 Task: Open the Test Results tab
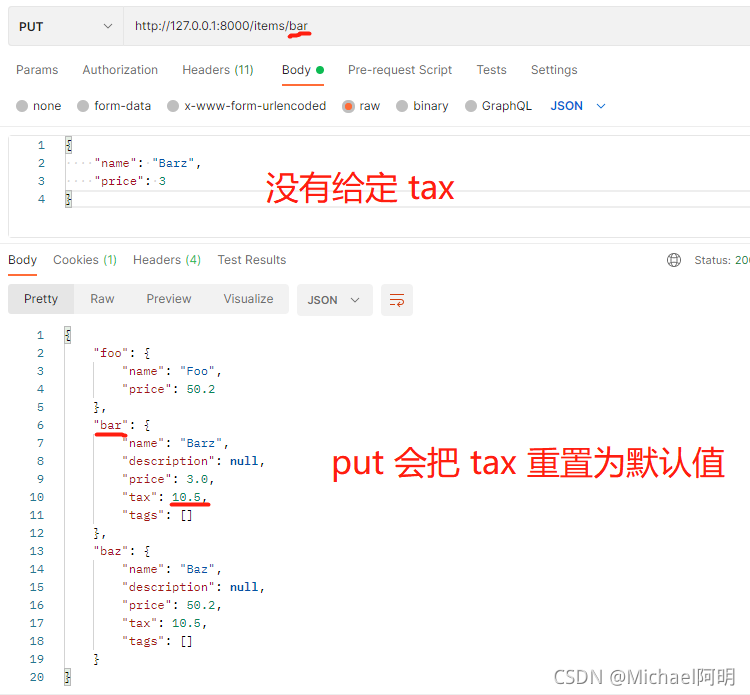(252, 260)
